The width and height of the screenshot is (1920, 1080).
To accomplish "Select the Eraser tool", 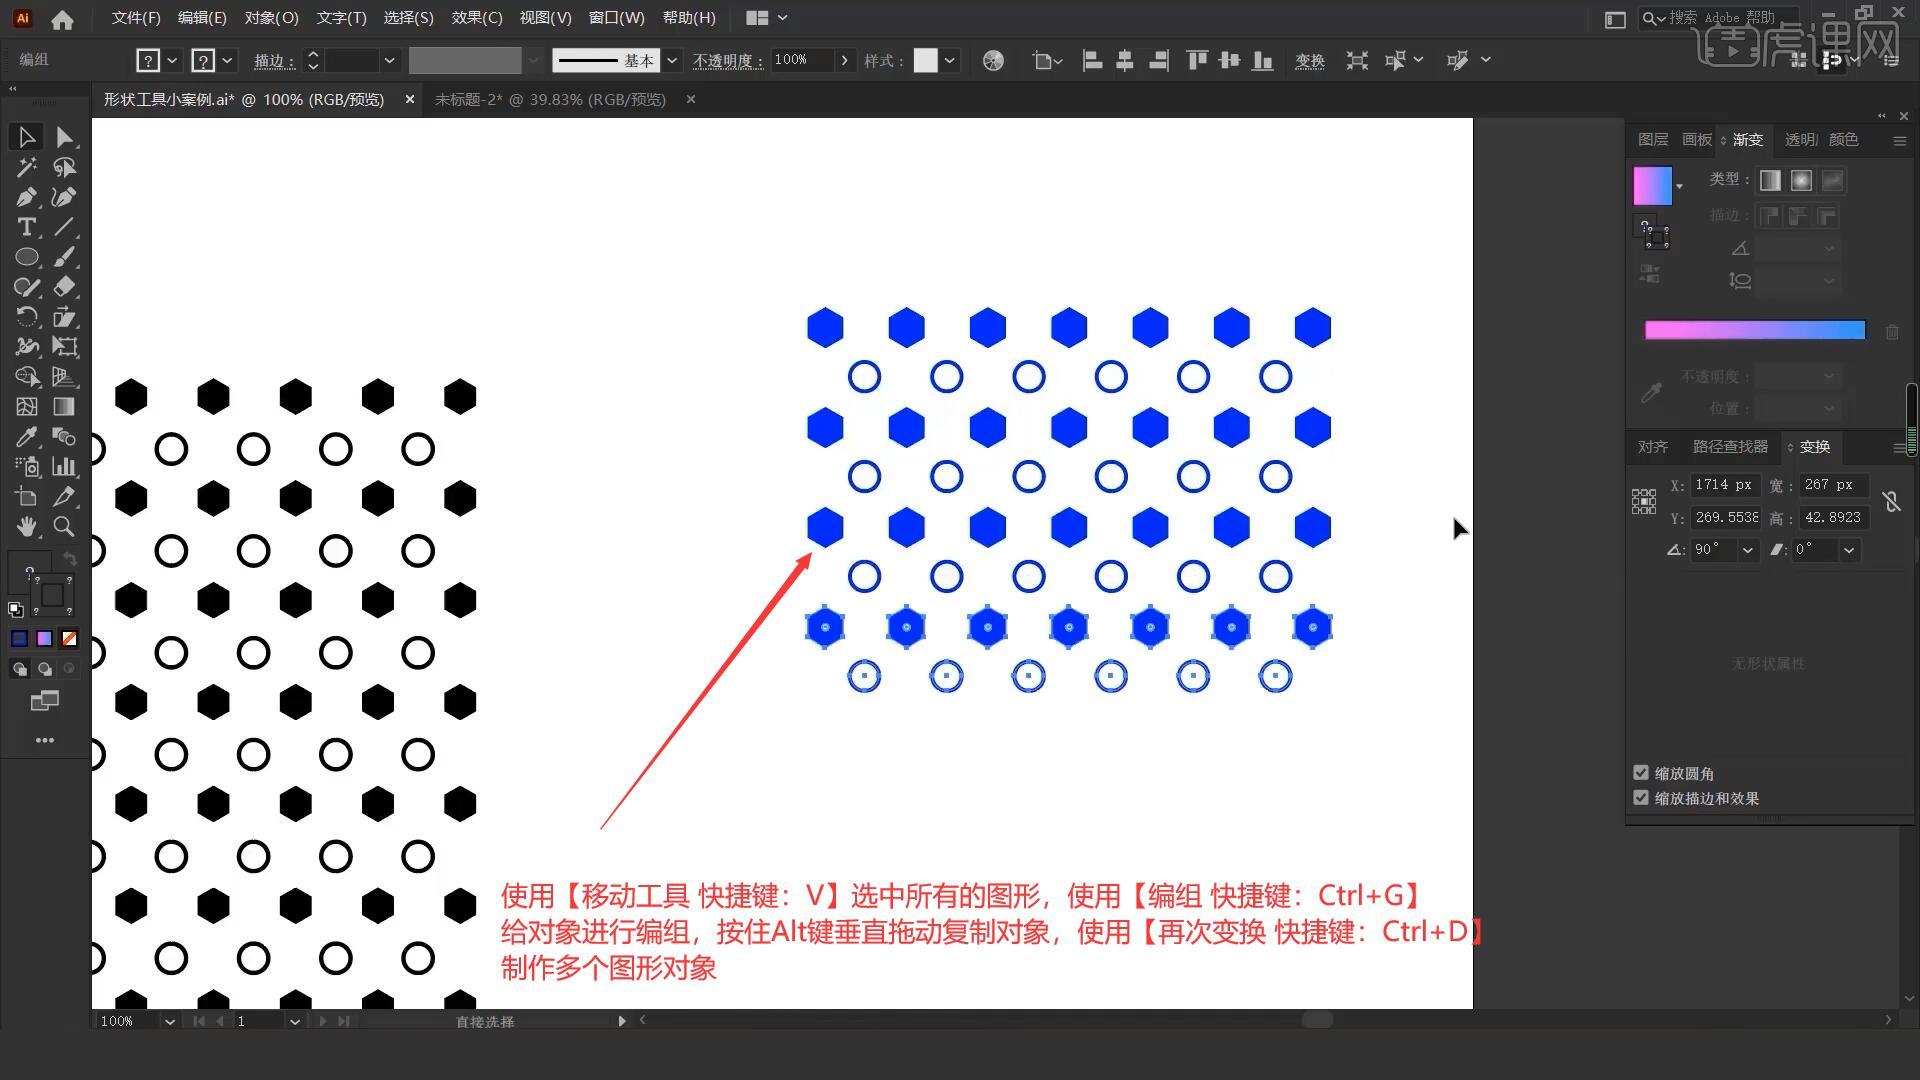I will tap(65, 287).
